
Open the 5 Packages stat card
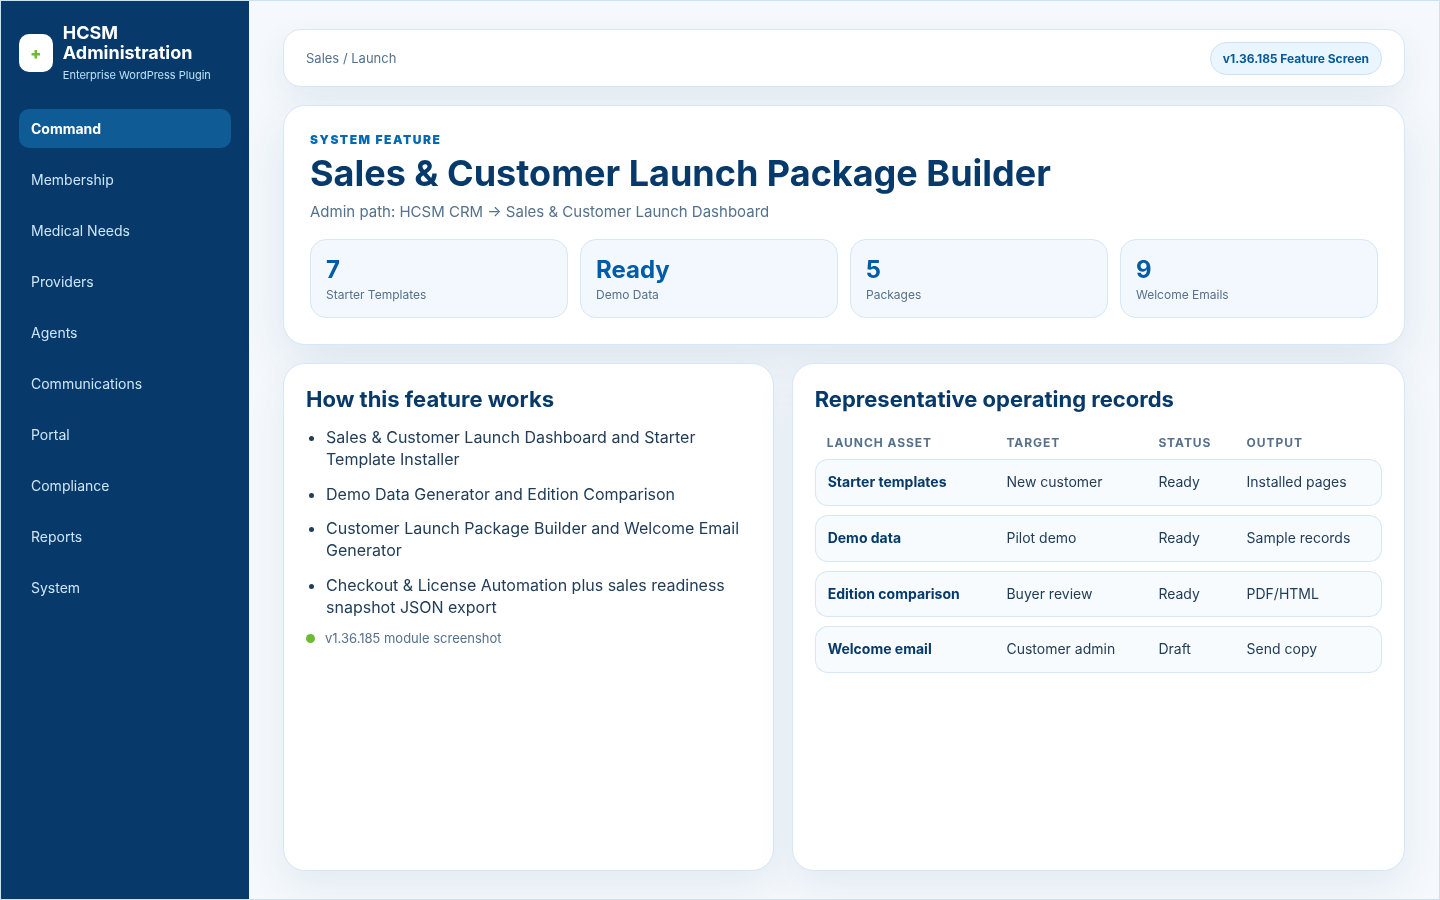tap(979, 278)
